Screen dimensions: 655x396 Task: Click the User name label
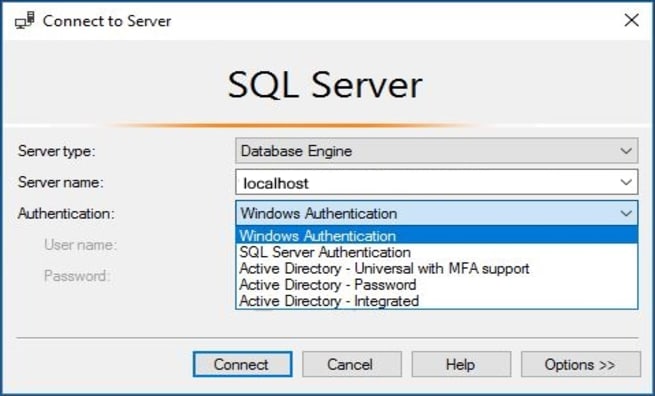pos(80,245)
